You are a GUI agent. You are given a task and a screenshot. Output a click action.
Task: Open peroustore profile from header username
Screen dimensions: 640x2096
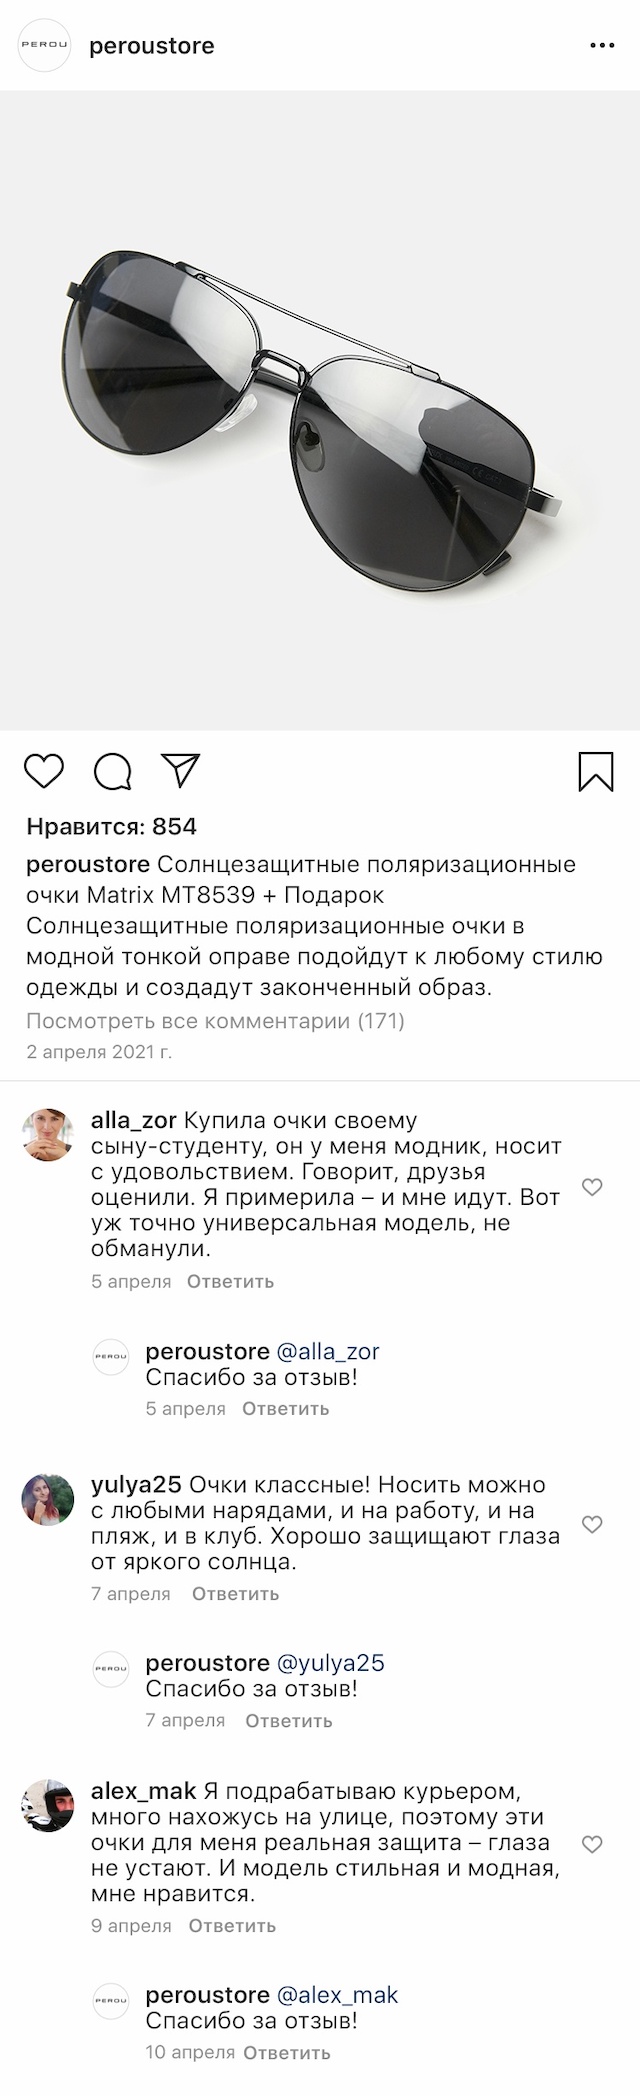(152, 46)
